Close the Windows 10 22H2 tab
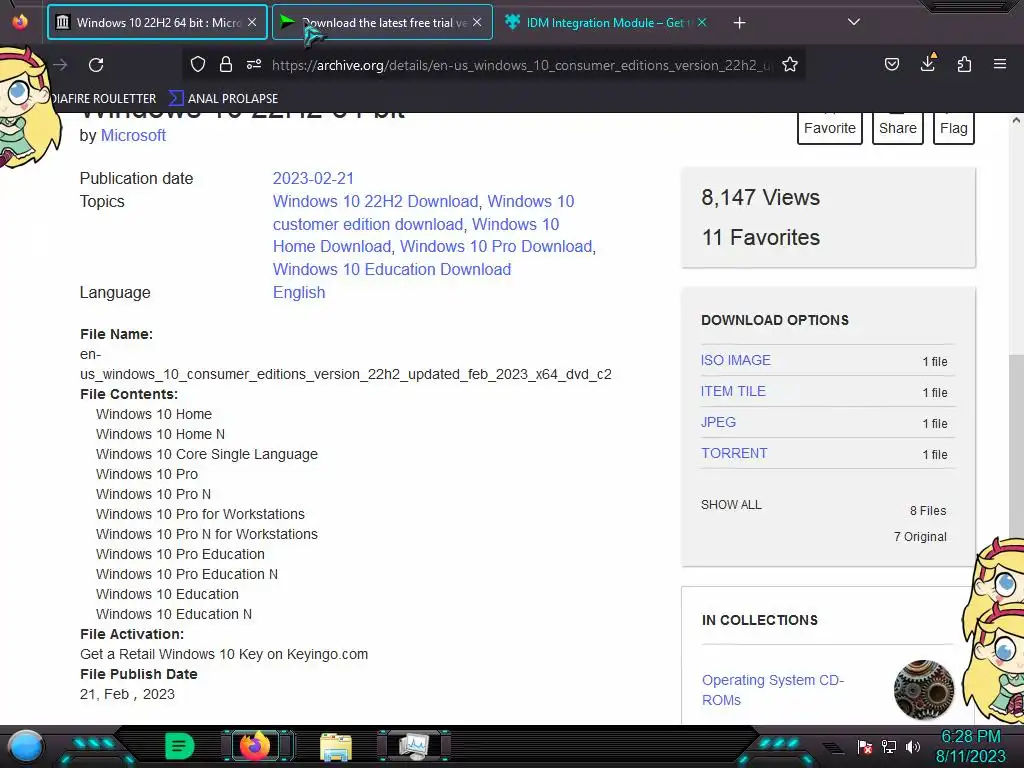 (252, 22)
